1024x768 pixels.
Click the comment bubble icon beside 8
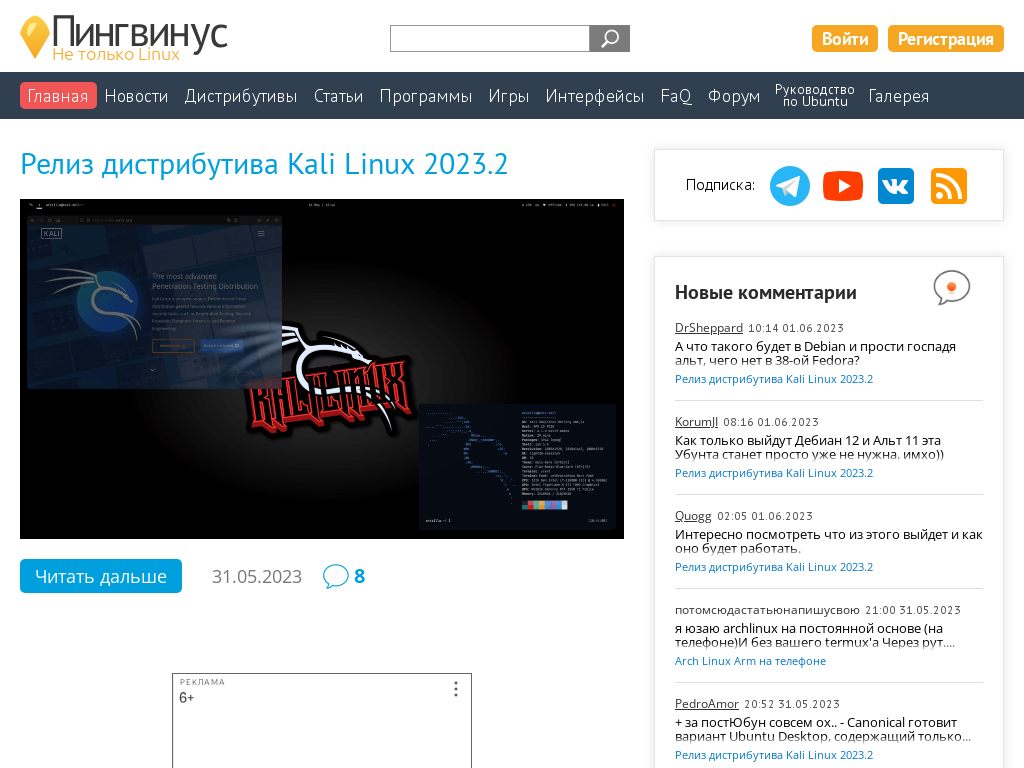[336, 576]
